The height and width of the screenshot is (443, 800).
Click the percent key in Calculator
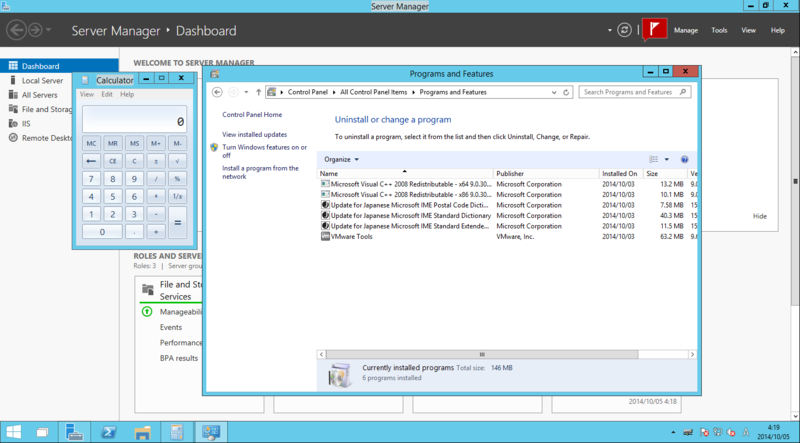177,179
